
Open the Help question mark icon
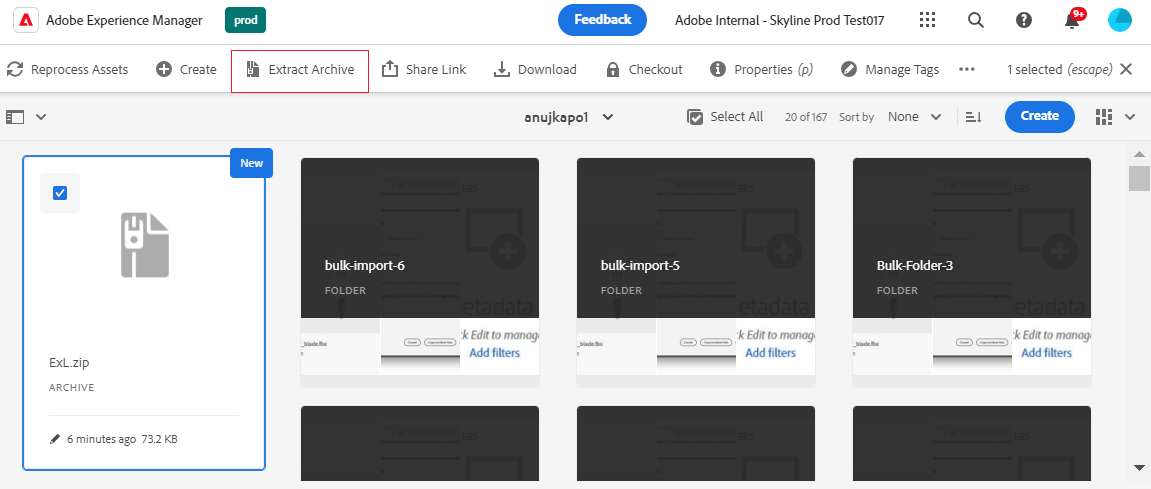[x=1024, y=20]
